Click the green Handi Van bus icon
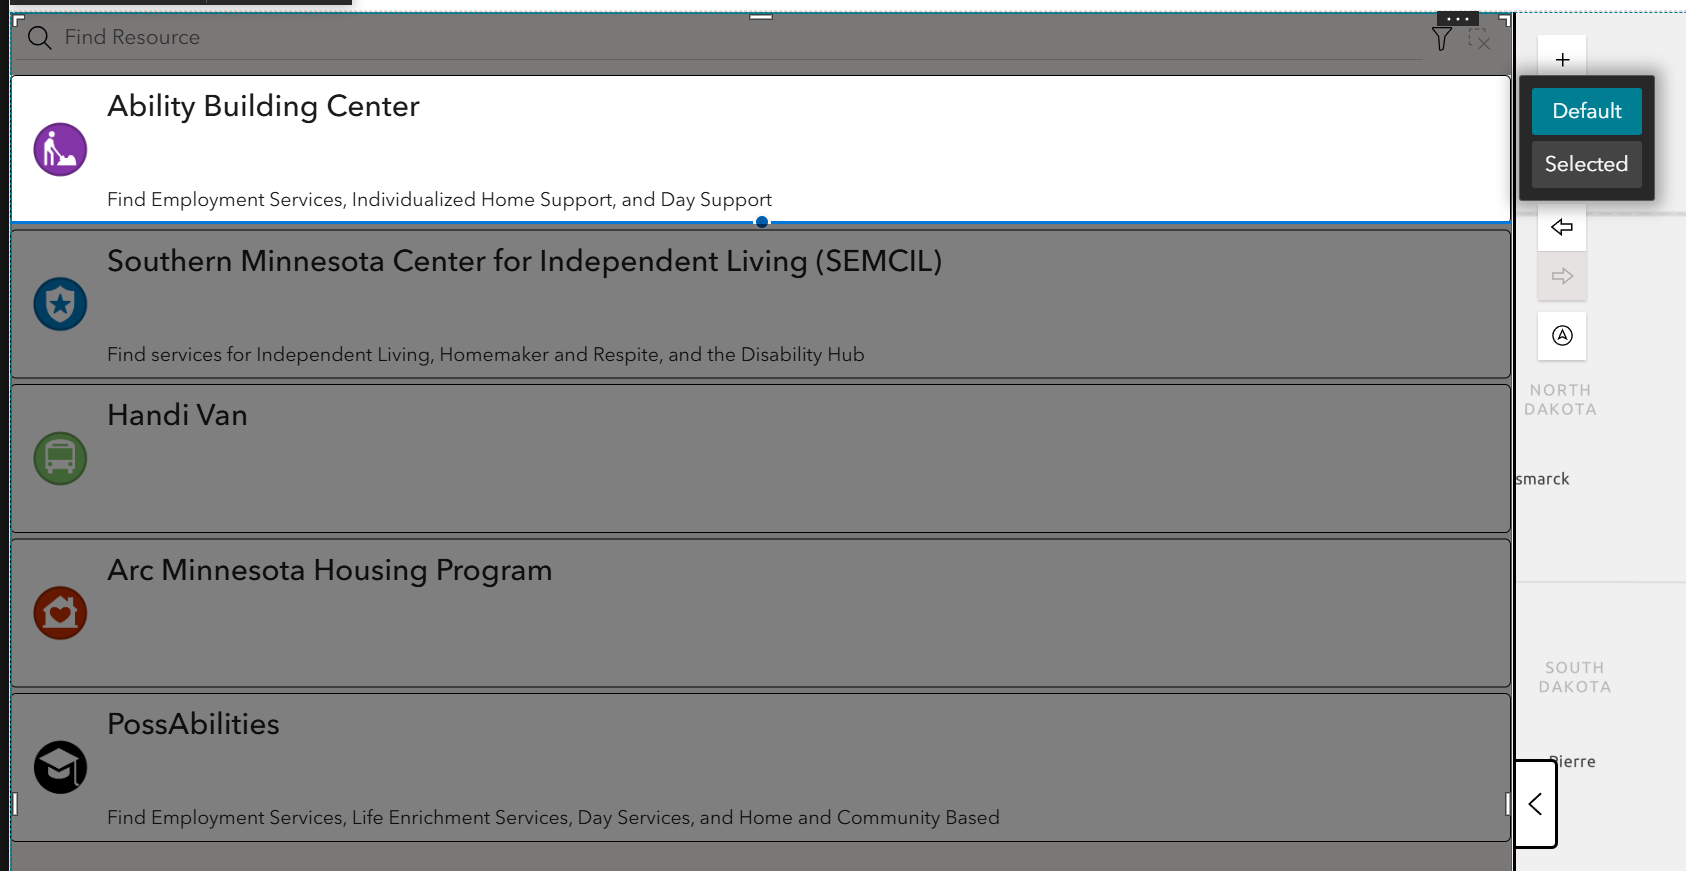Screen dimensions: 1686x871 [x=60, y=459]
